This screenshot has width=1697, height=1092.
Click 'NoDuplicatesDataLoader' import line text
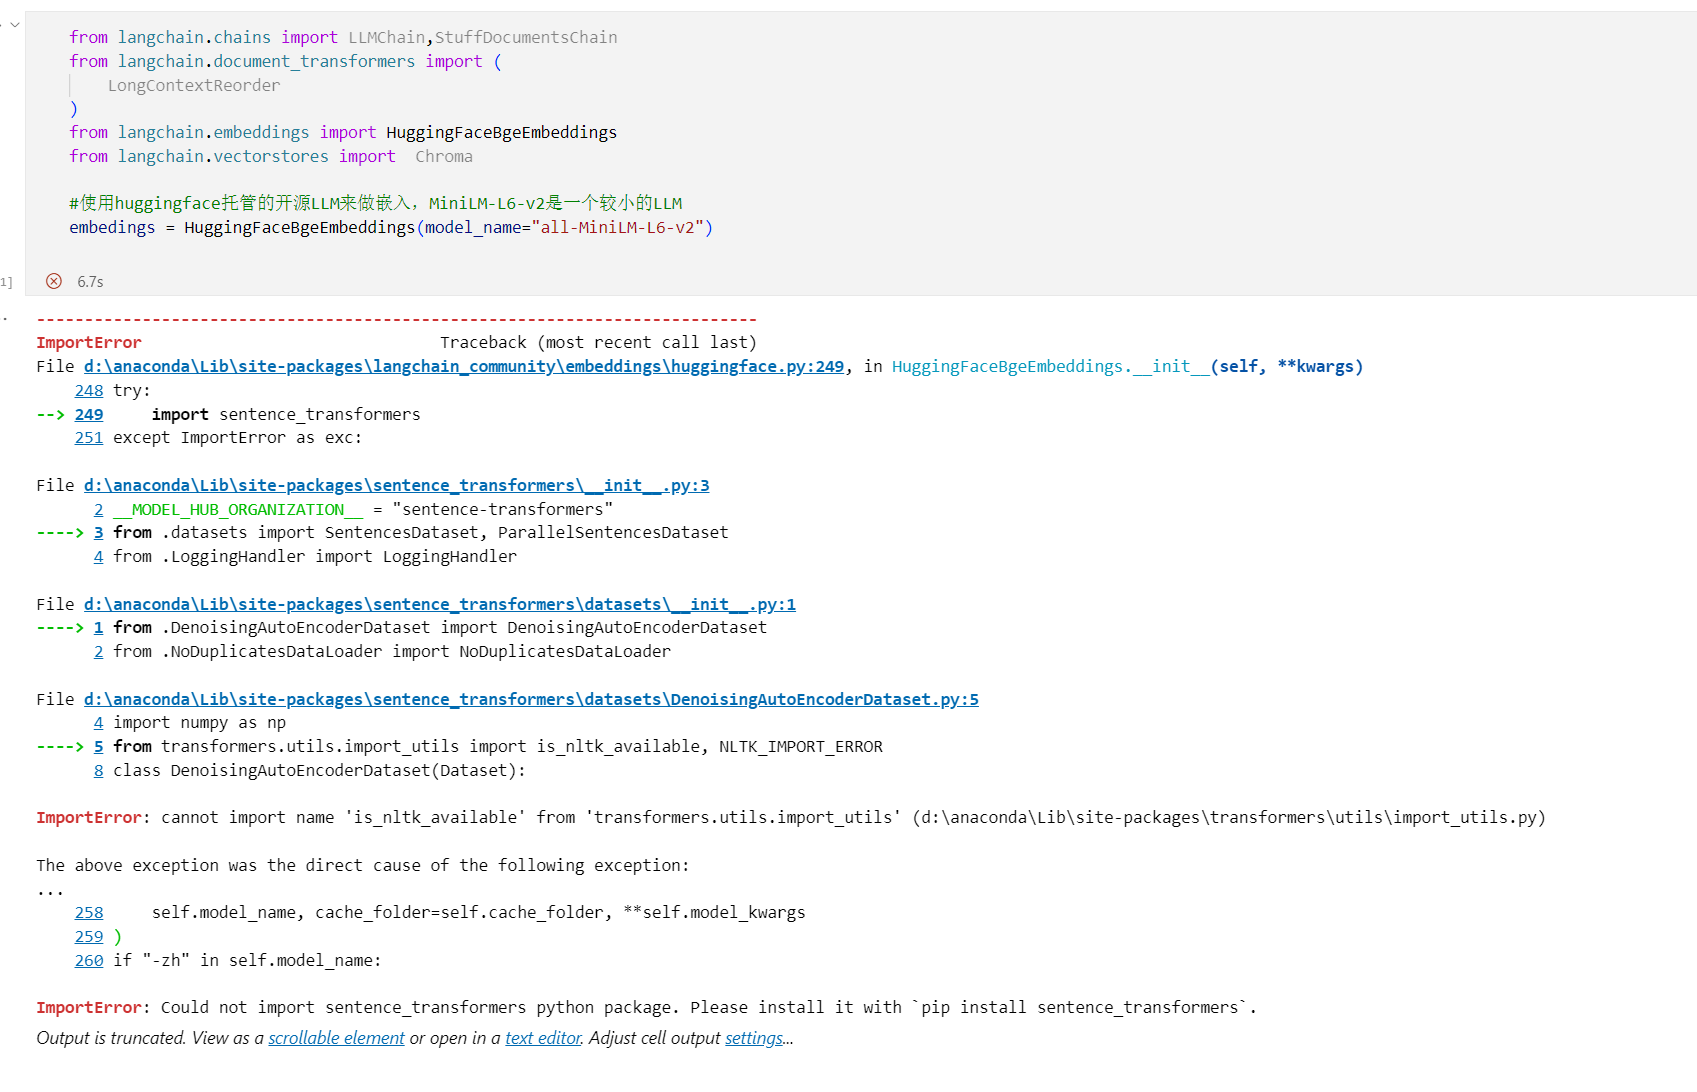click(x=392, y=651)
